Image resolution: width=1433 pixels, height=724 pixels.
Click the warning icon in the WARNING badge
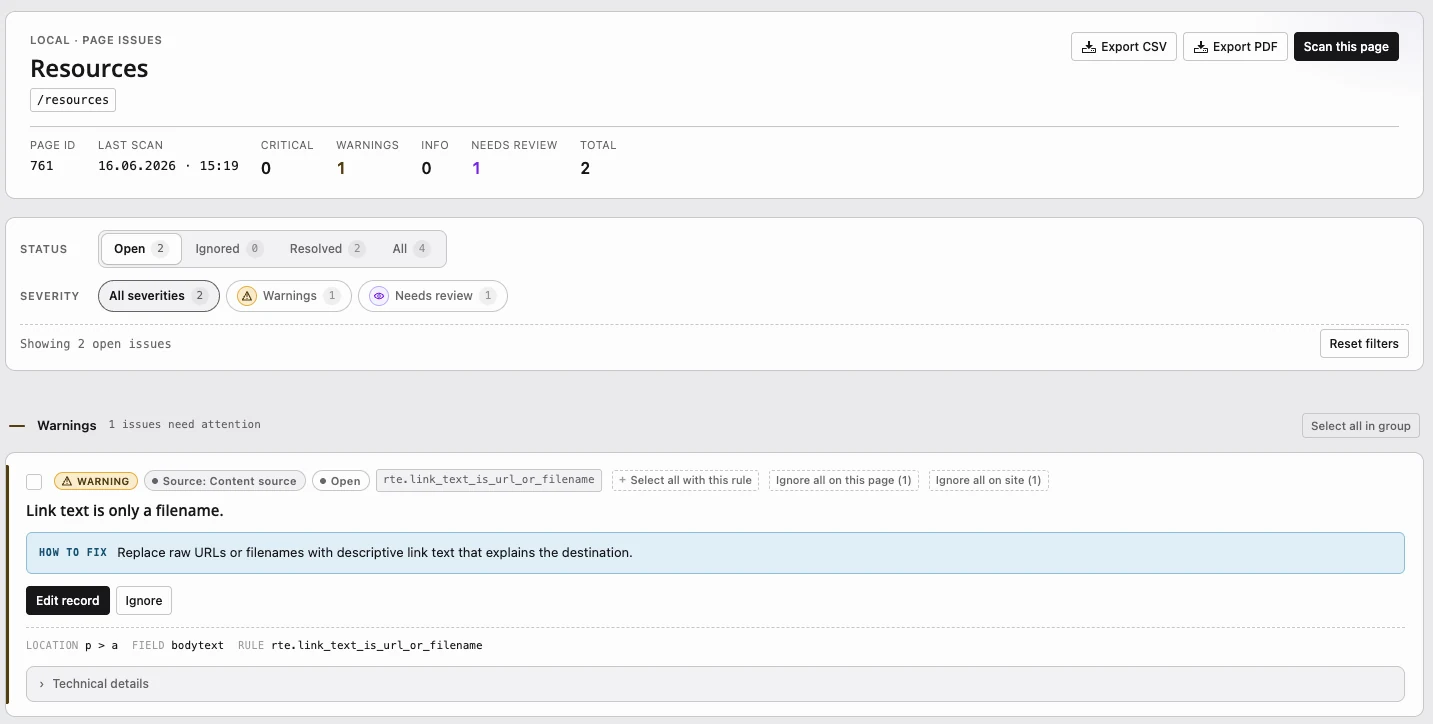click(x=67, y=481)
